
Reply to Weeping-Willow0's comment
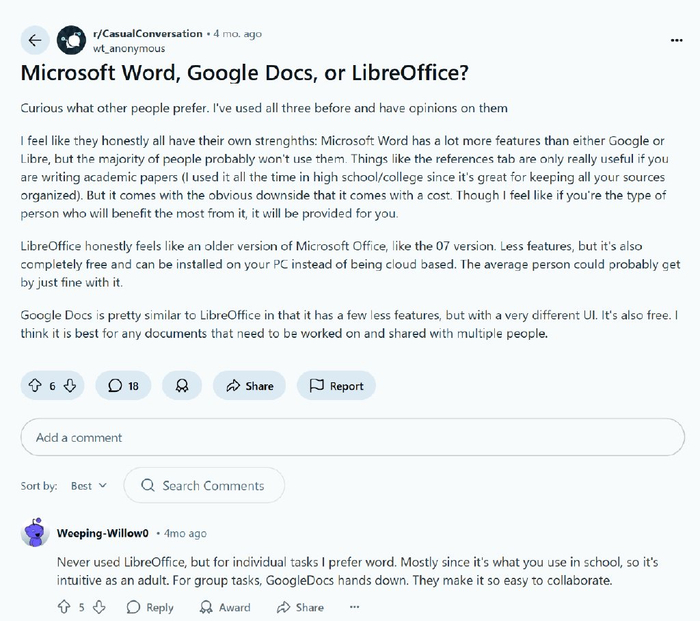click(150, 607)
